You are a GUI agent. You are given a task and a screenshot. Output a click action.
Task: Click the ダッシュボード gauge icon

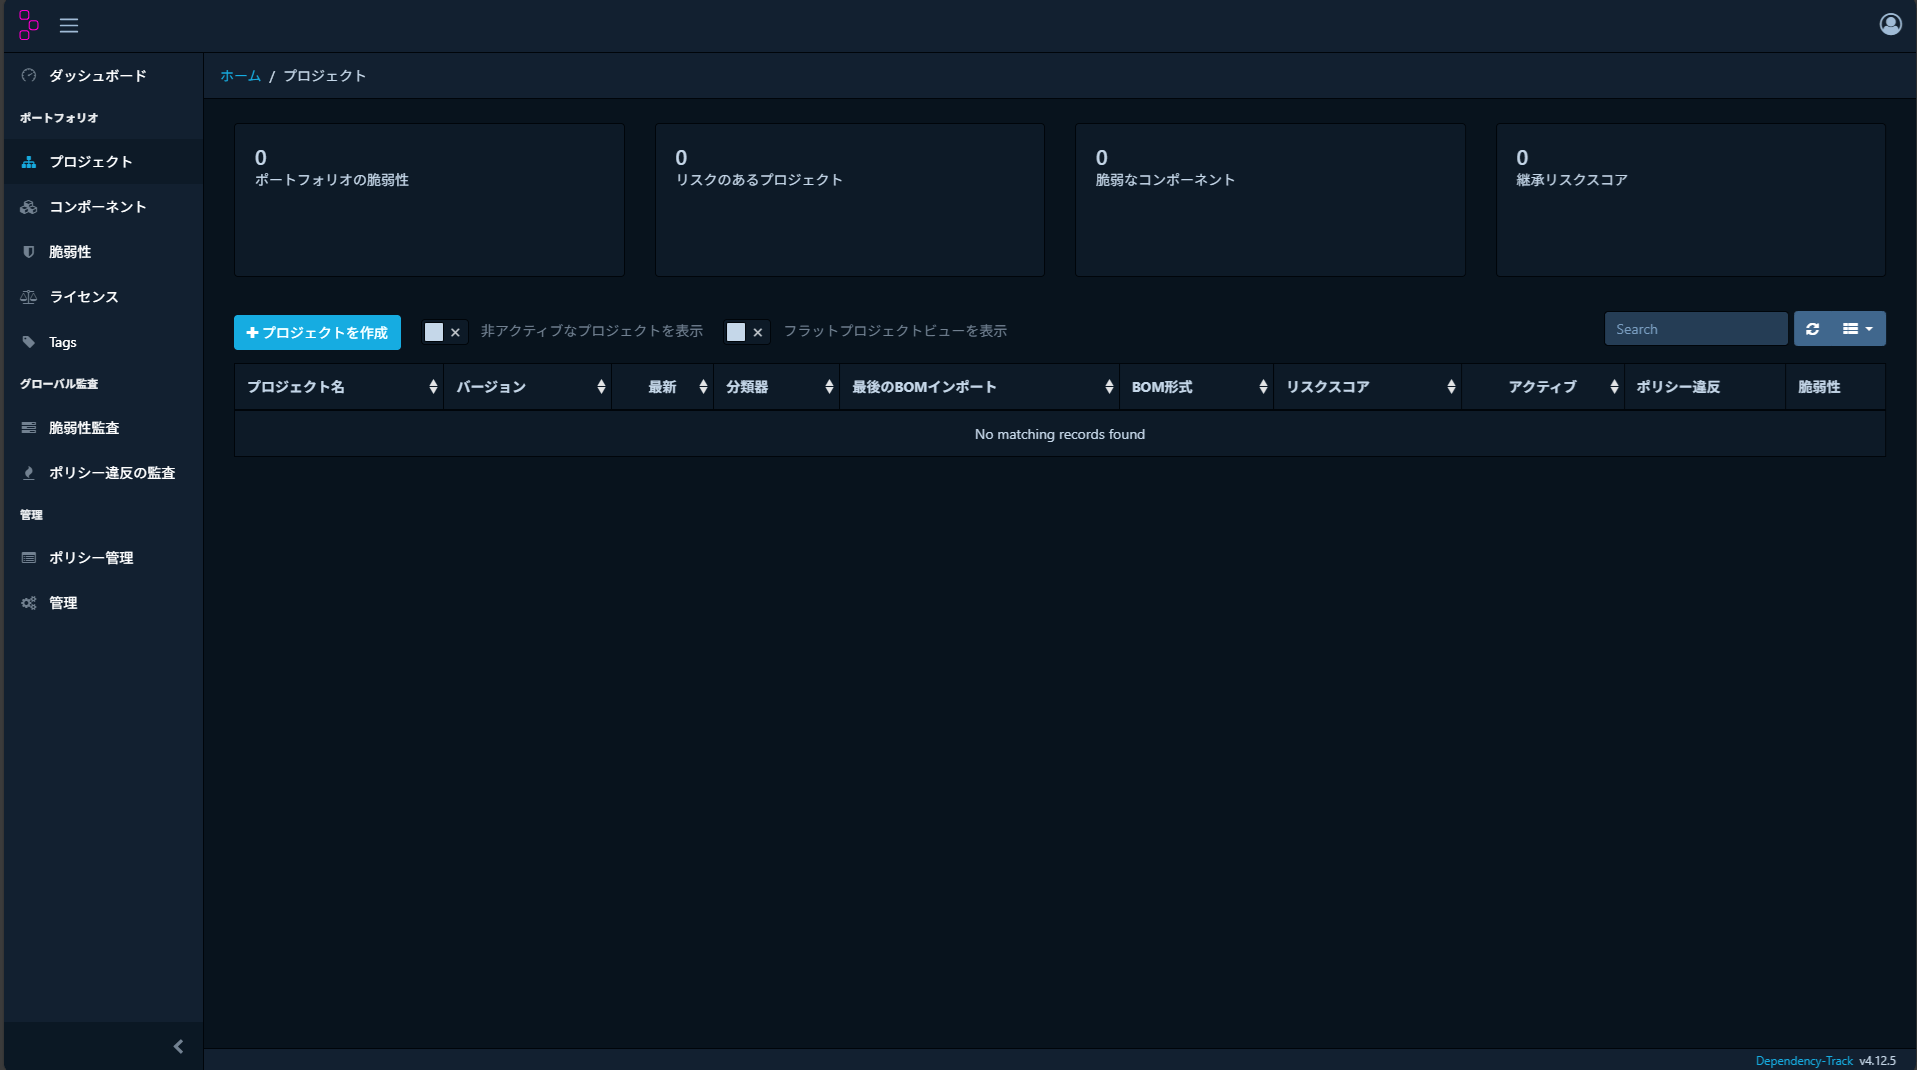[29, 76]
